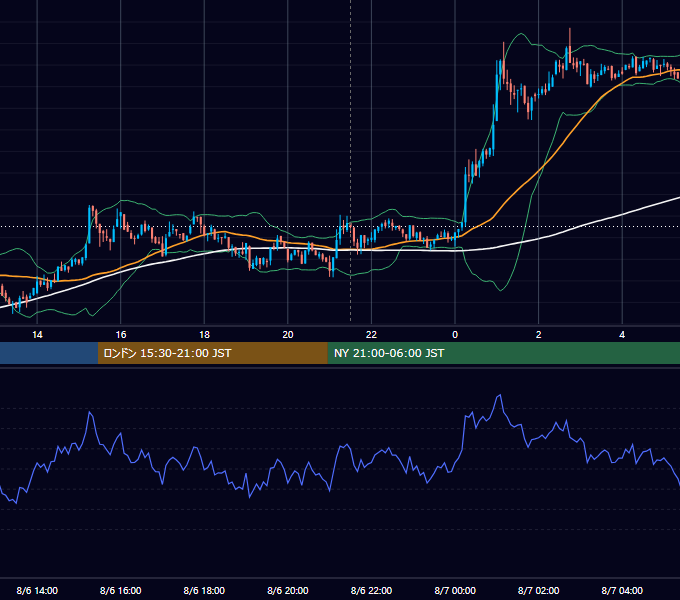Screen dimensions: 680x600
Task: Click the '18' hour label on price chart axis
Action: pyautogui.click(x=204, y=335)
